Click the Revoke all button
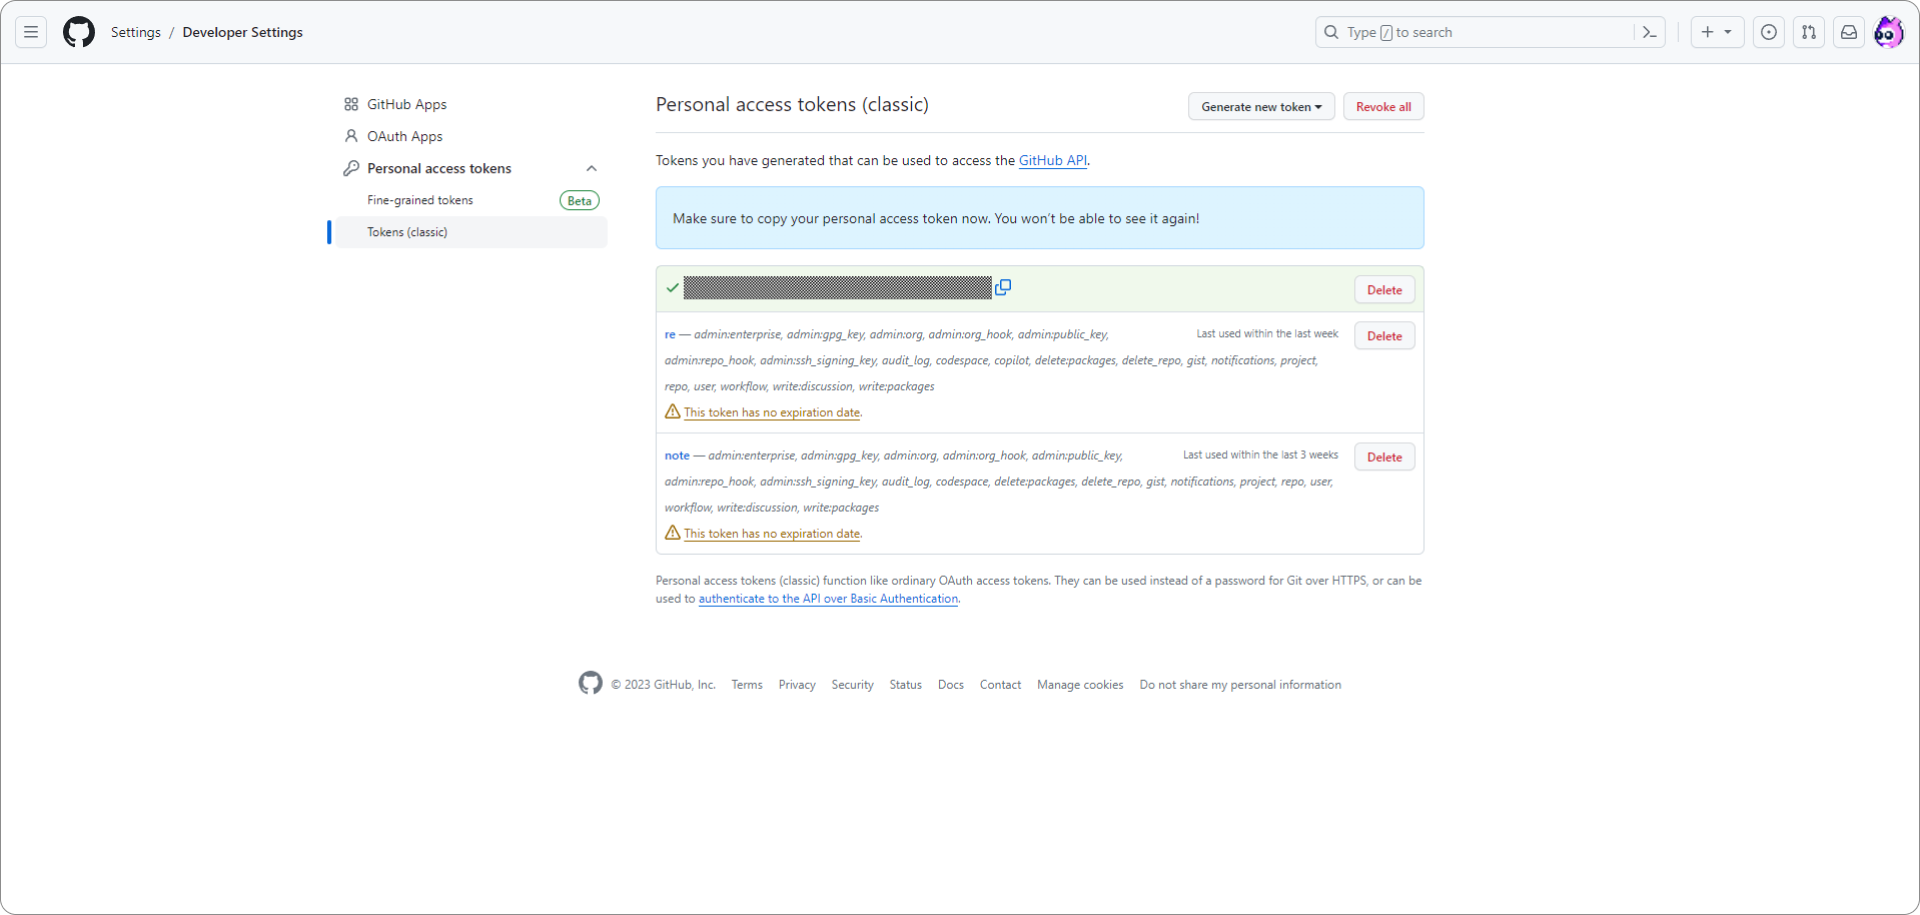The image size is (1920, 915). point(1383,107)
